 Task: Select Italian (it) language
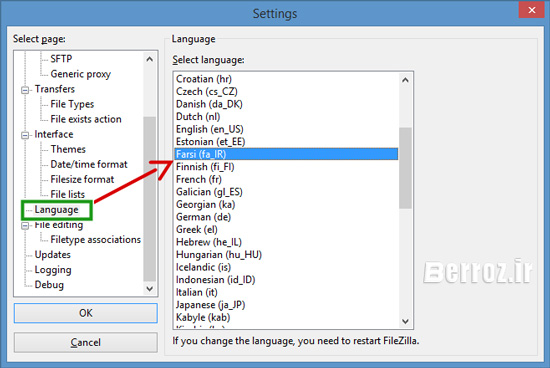tap(286, 293)
